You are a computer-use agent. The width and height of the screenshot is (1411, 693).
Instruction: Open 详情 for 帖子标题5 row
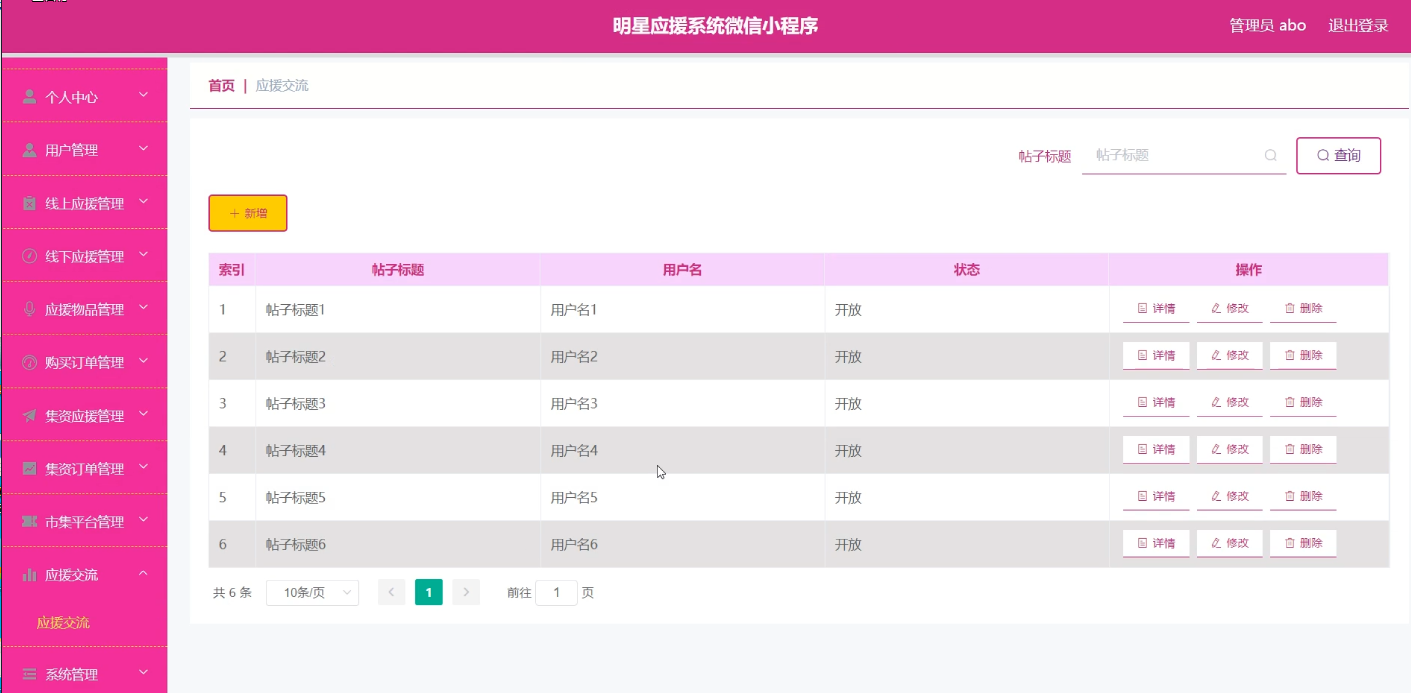(x=1156, y=497)
